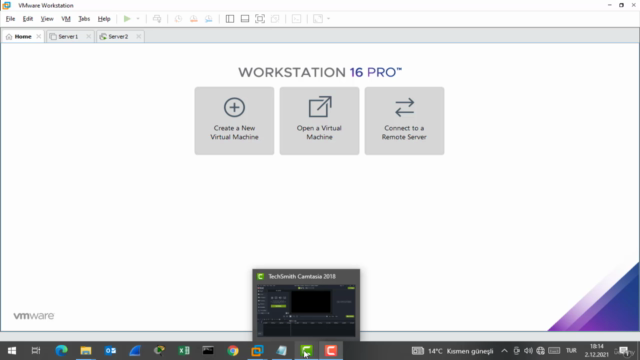Click the green Camtasia taskbar icon

pyautogui.click(x=306, y=351)
